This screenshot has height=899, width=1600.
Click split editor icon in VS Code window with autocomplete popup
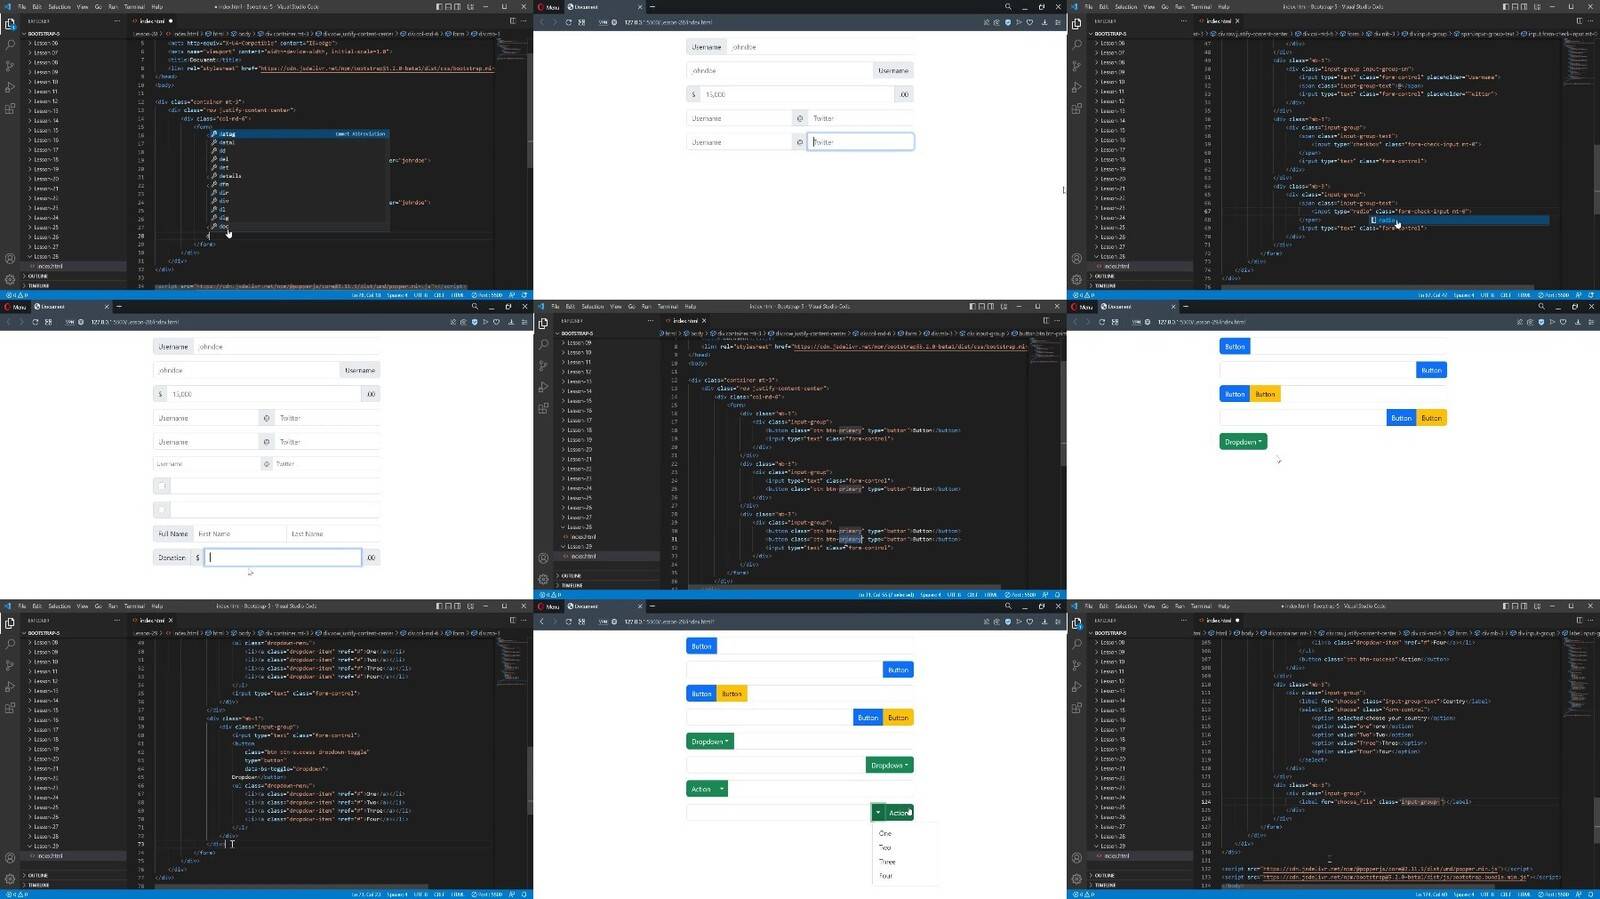513,20
